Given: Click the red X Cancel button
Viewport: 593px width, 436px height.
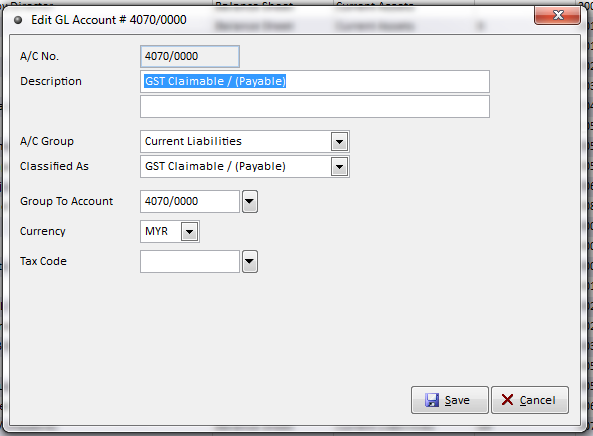Looking at the screenshot, I should click(x=529, y=400).
